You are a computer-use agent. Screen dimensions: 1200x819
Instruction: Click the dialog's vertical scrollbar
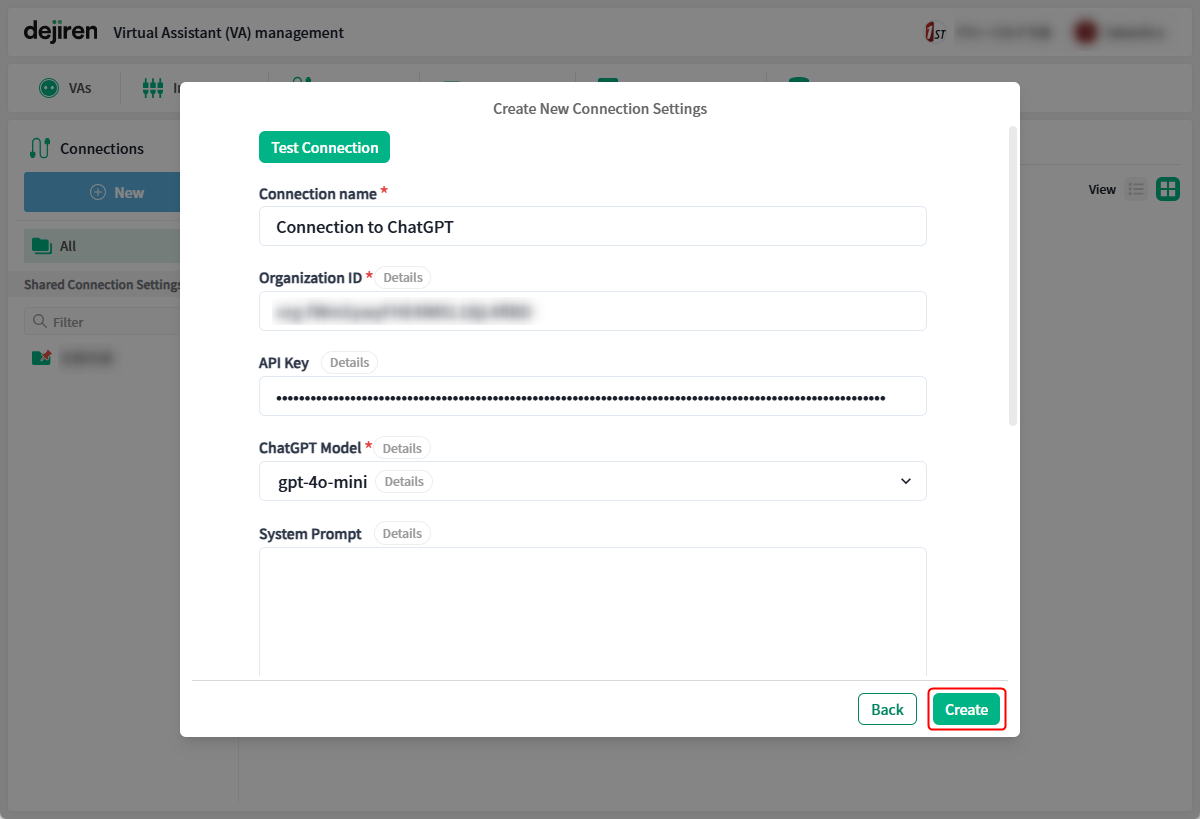[x=1013, y=275]
